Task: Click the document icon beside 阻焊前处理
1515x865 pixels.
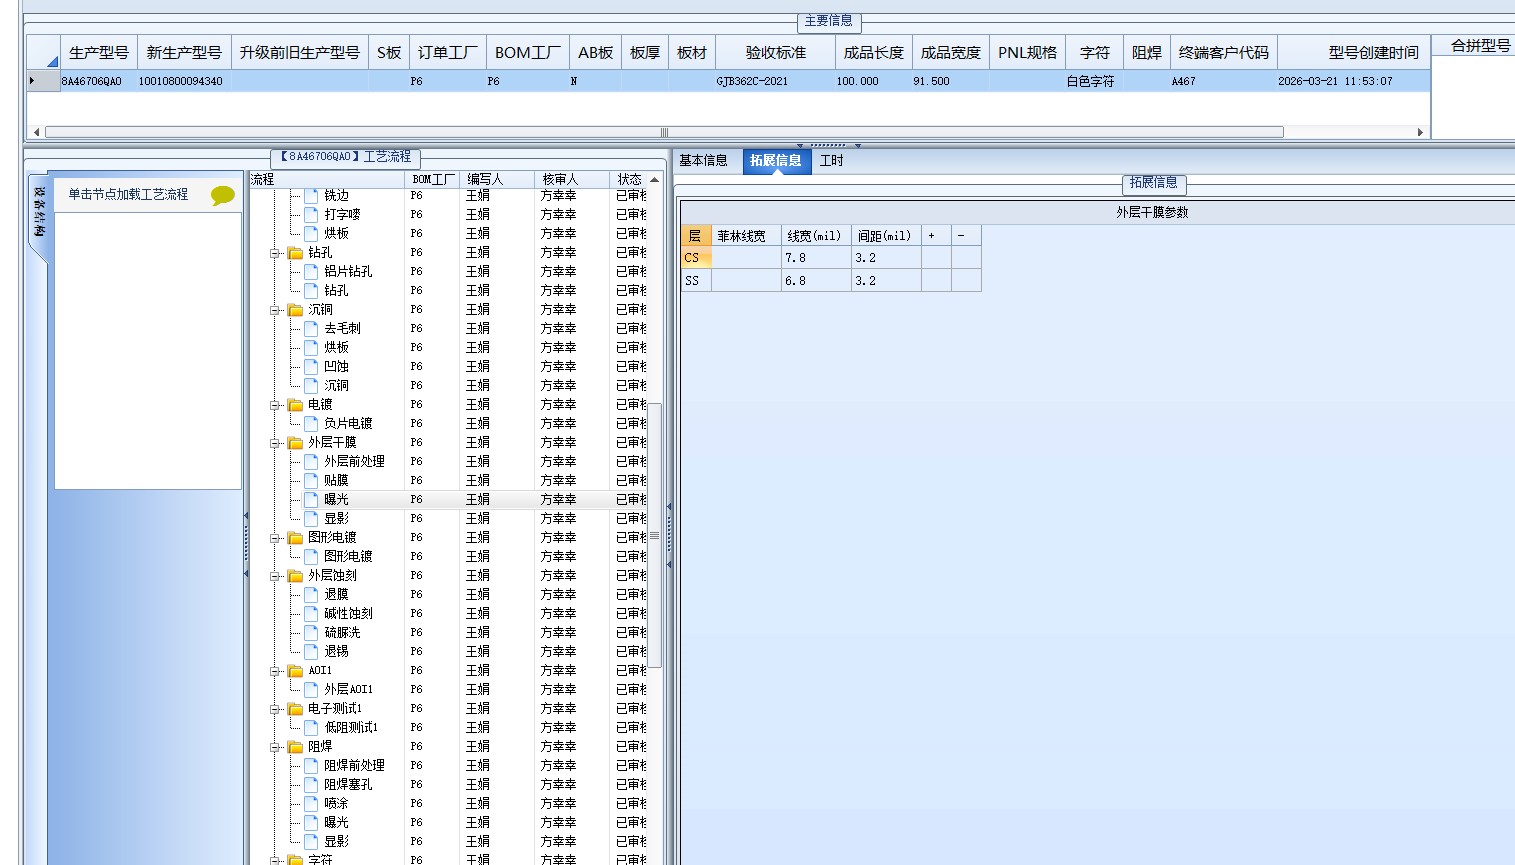Action: pyautogui.click(x=311, y=765)
